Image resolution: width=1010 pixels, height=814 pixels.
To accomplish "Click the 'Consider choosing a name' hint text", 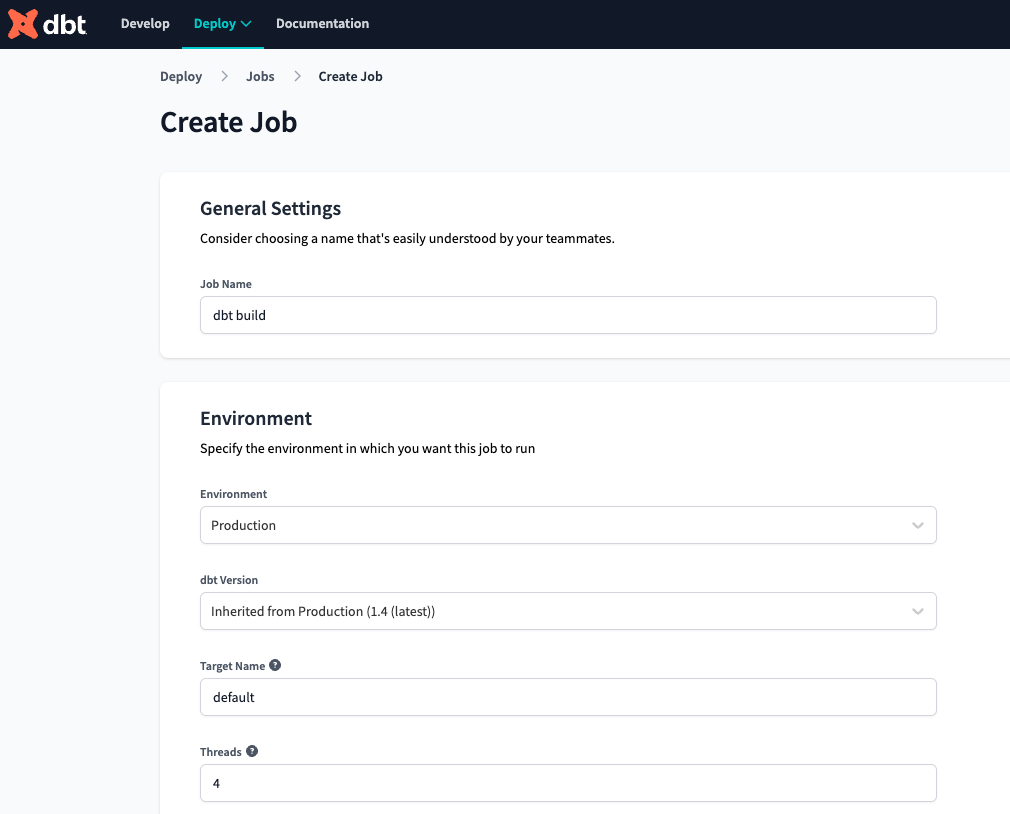I will (407, 238).
